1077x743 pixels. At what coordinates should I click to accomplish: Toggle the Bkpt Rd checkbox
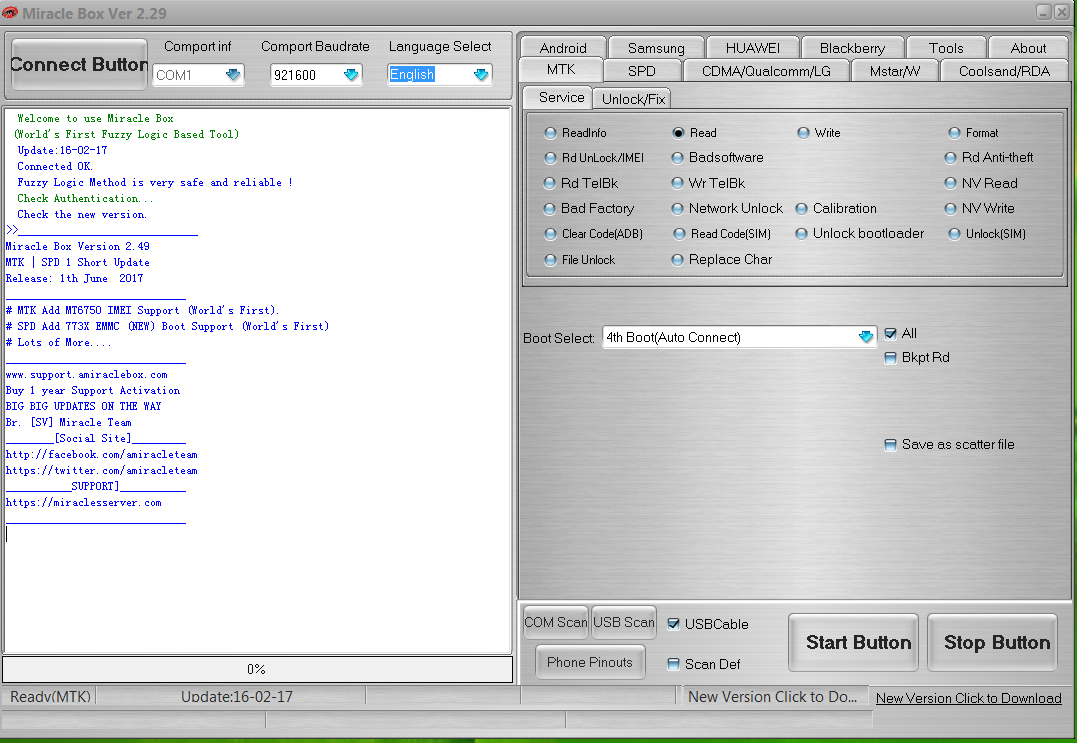point(890,357)
